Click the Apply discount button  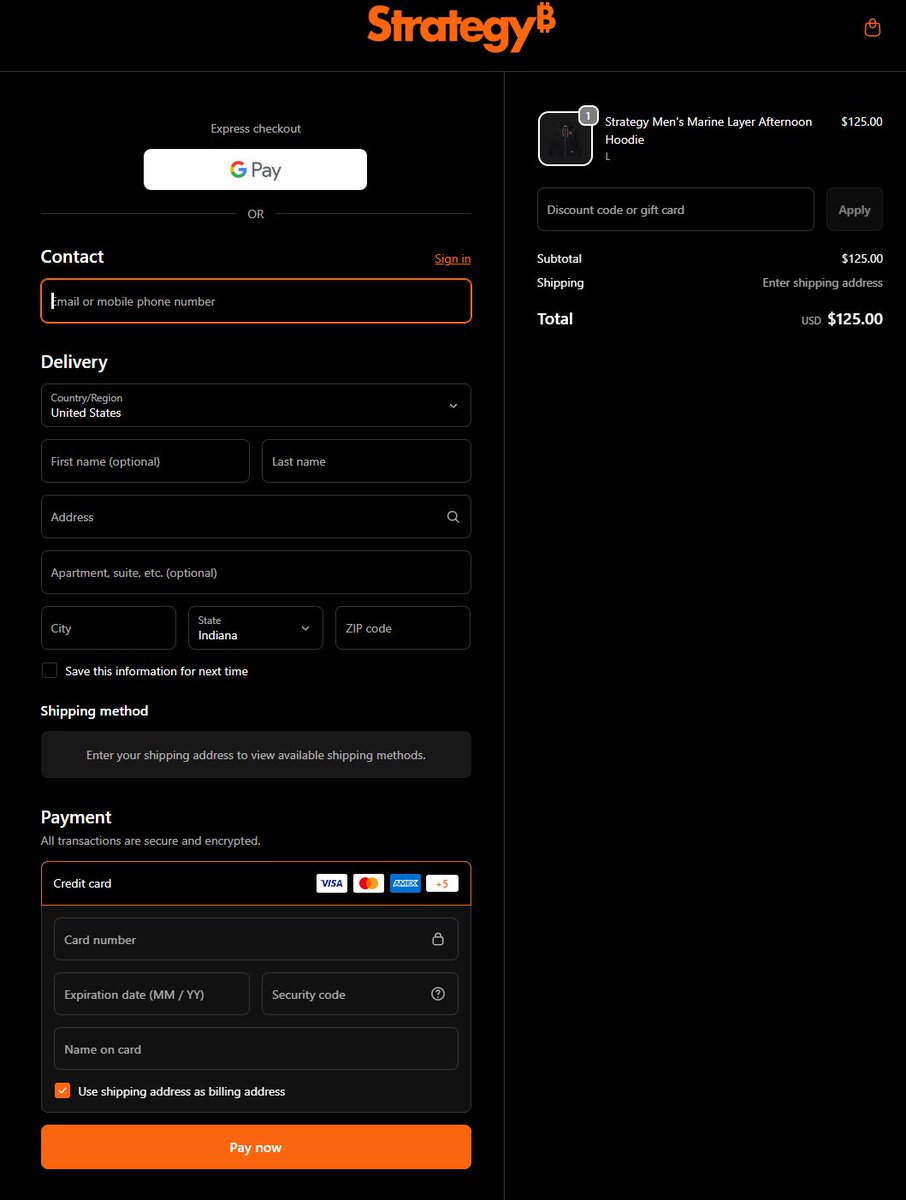tap(854, 209)
